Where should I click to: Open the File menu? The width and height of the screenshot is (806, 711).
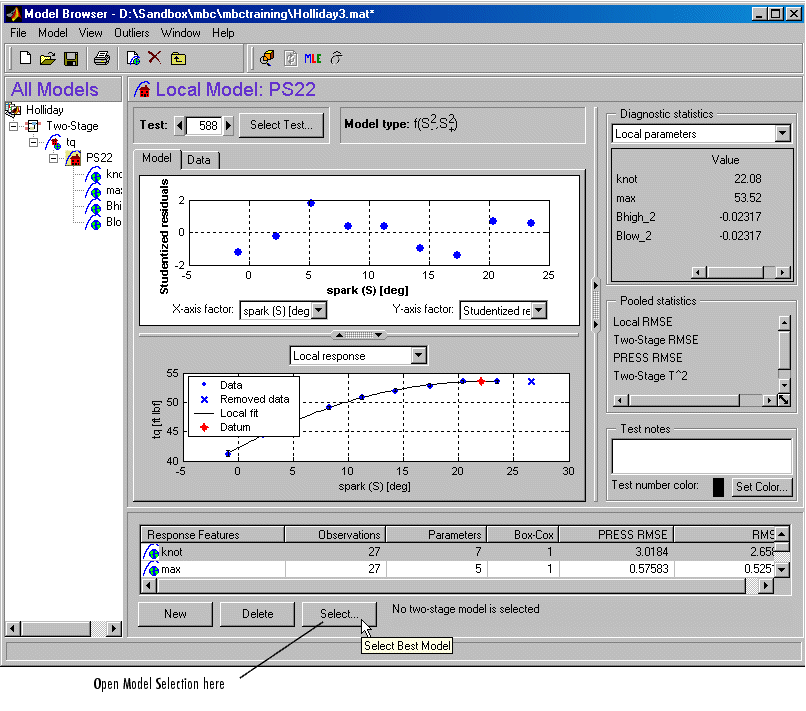[x=18, y=33]
